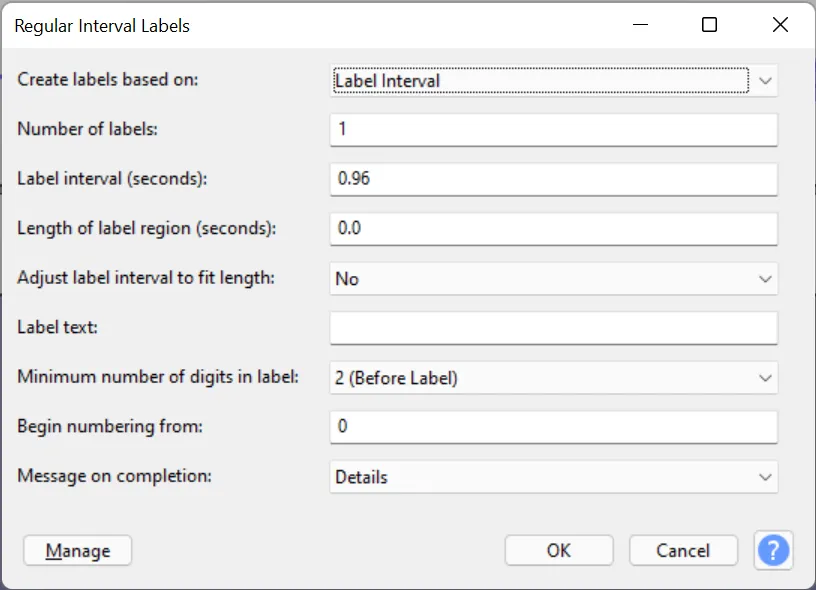The width and height of the screenshot is (816, 590).
Task: Select the Begin numbering from field
Action: [x=553, y=427]
